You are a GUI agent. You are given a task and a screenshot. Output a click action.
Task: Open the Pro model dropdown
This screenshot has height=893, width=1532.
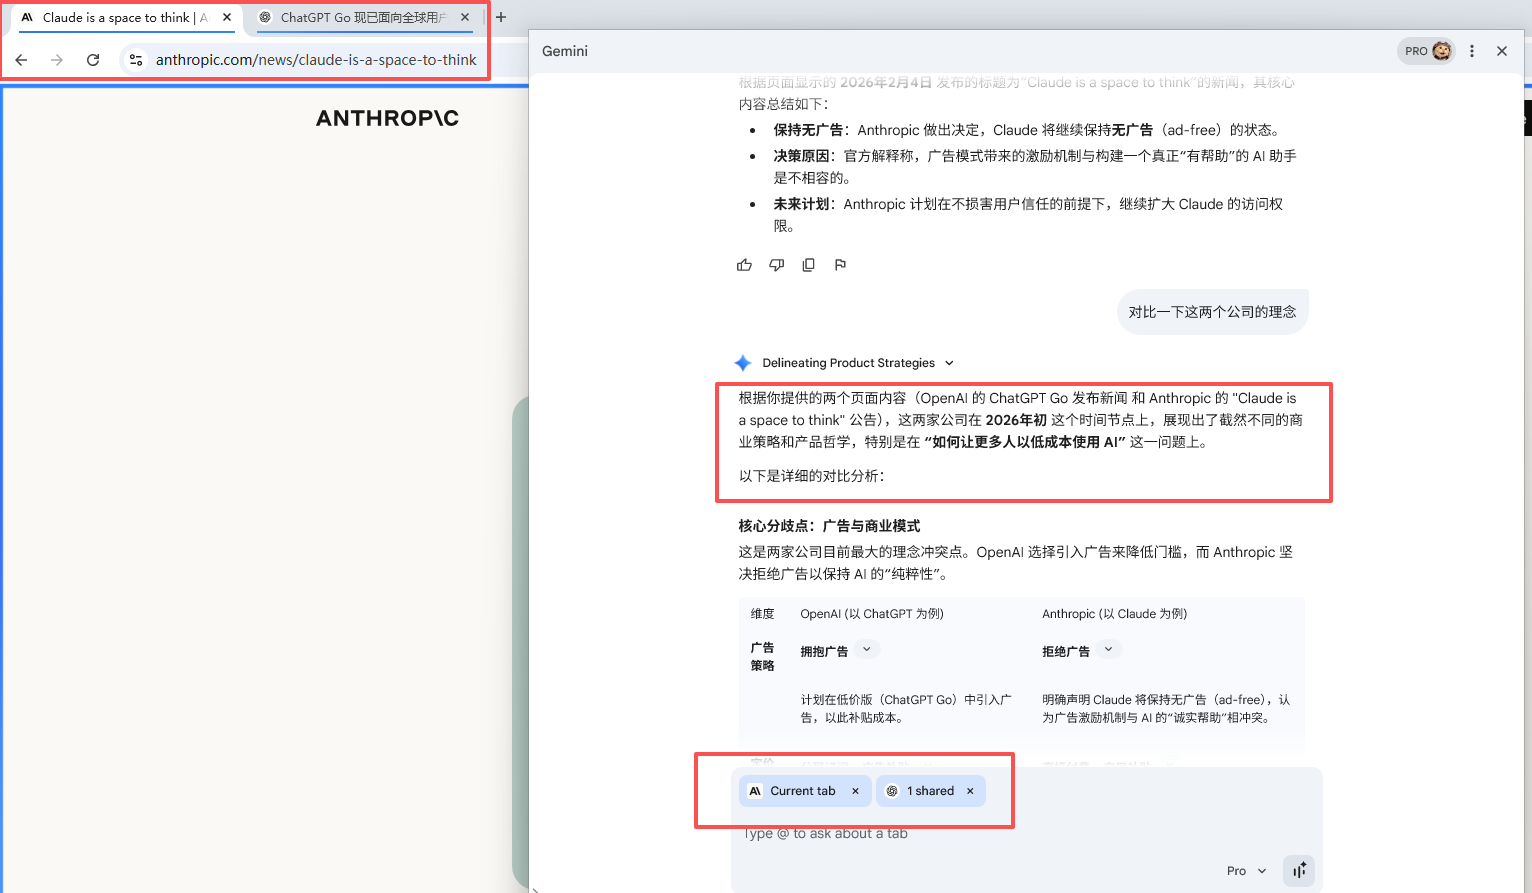[1246, 871]
